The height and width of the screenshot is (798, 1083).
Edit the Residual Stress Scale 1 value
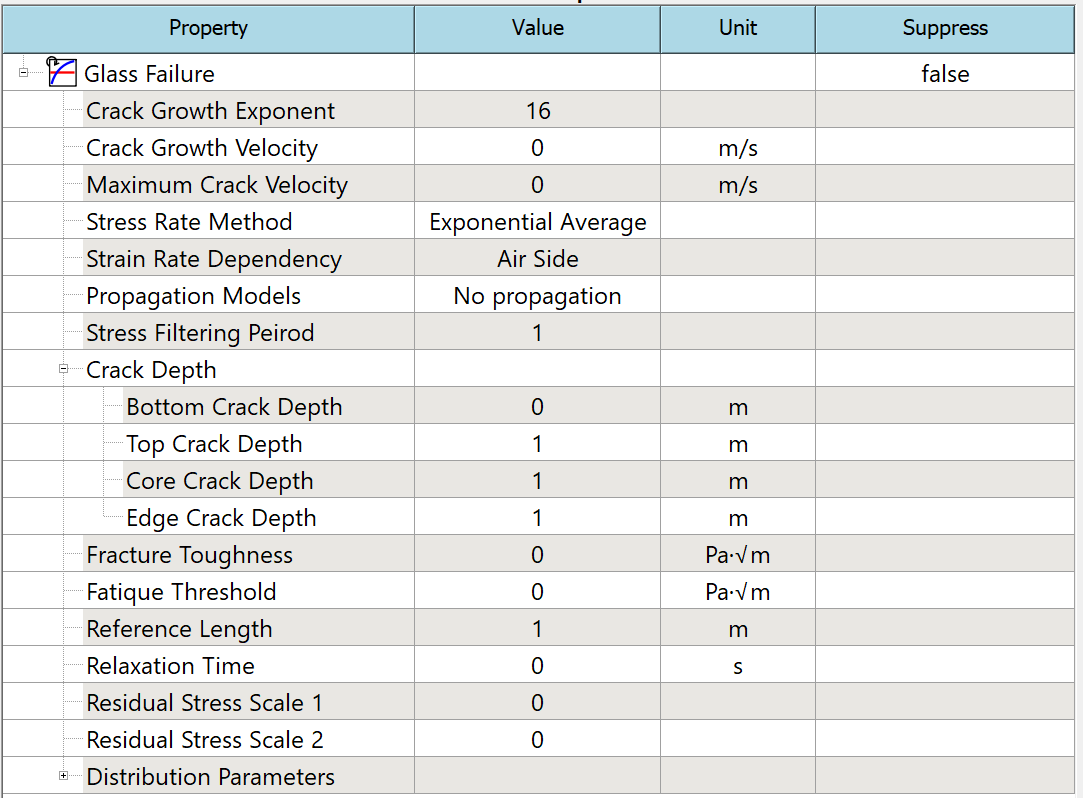coord(537,701)
